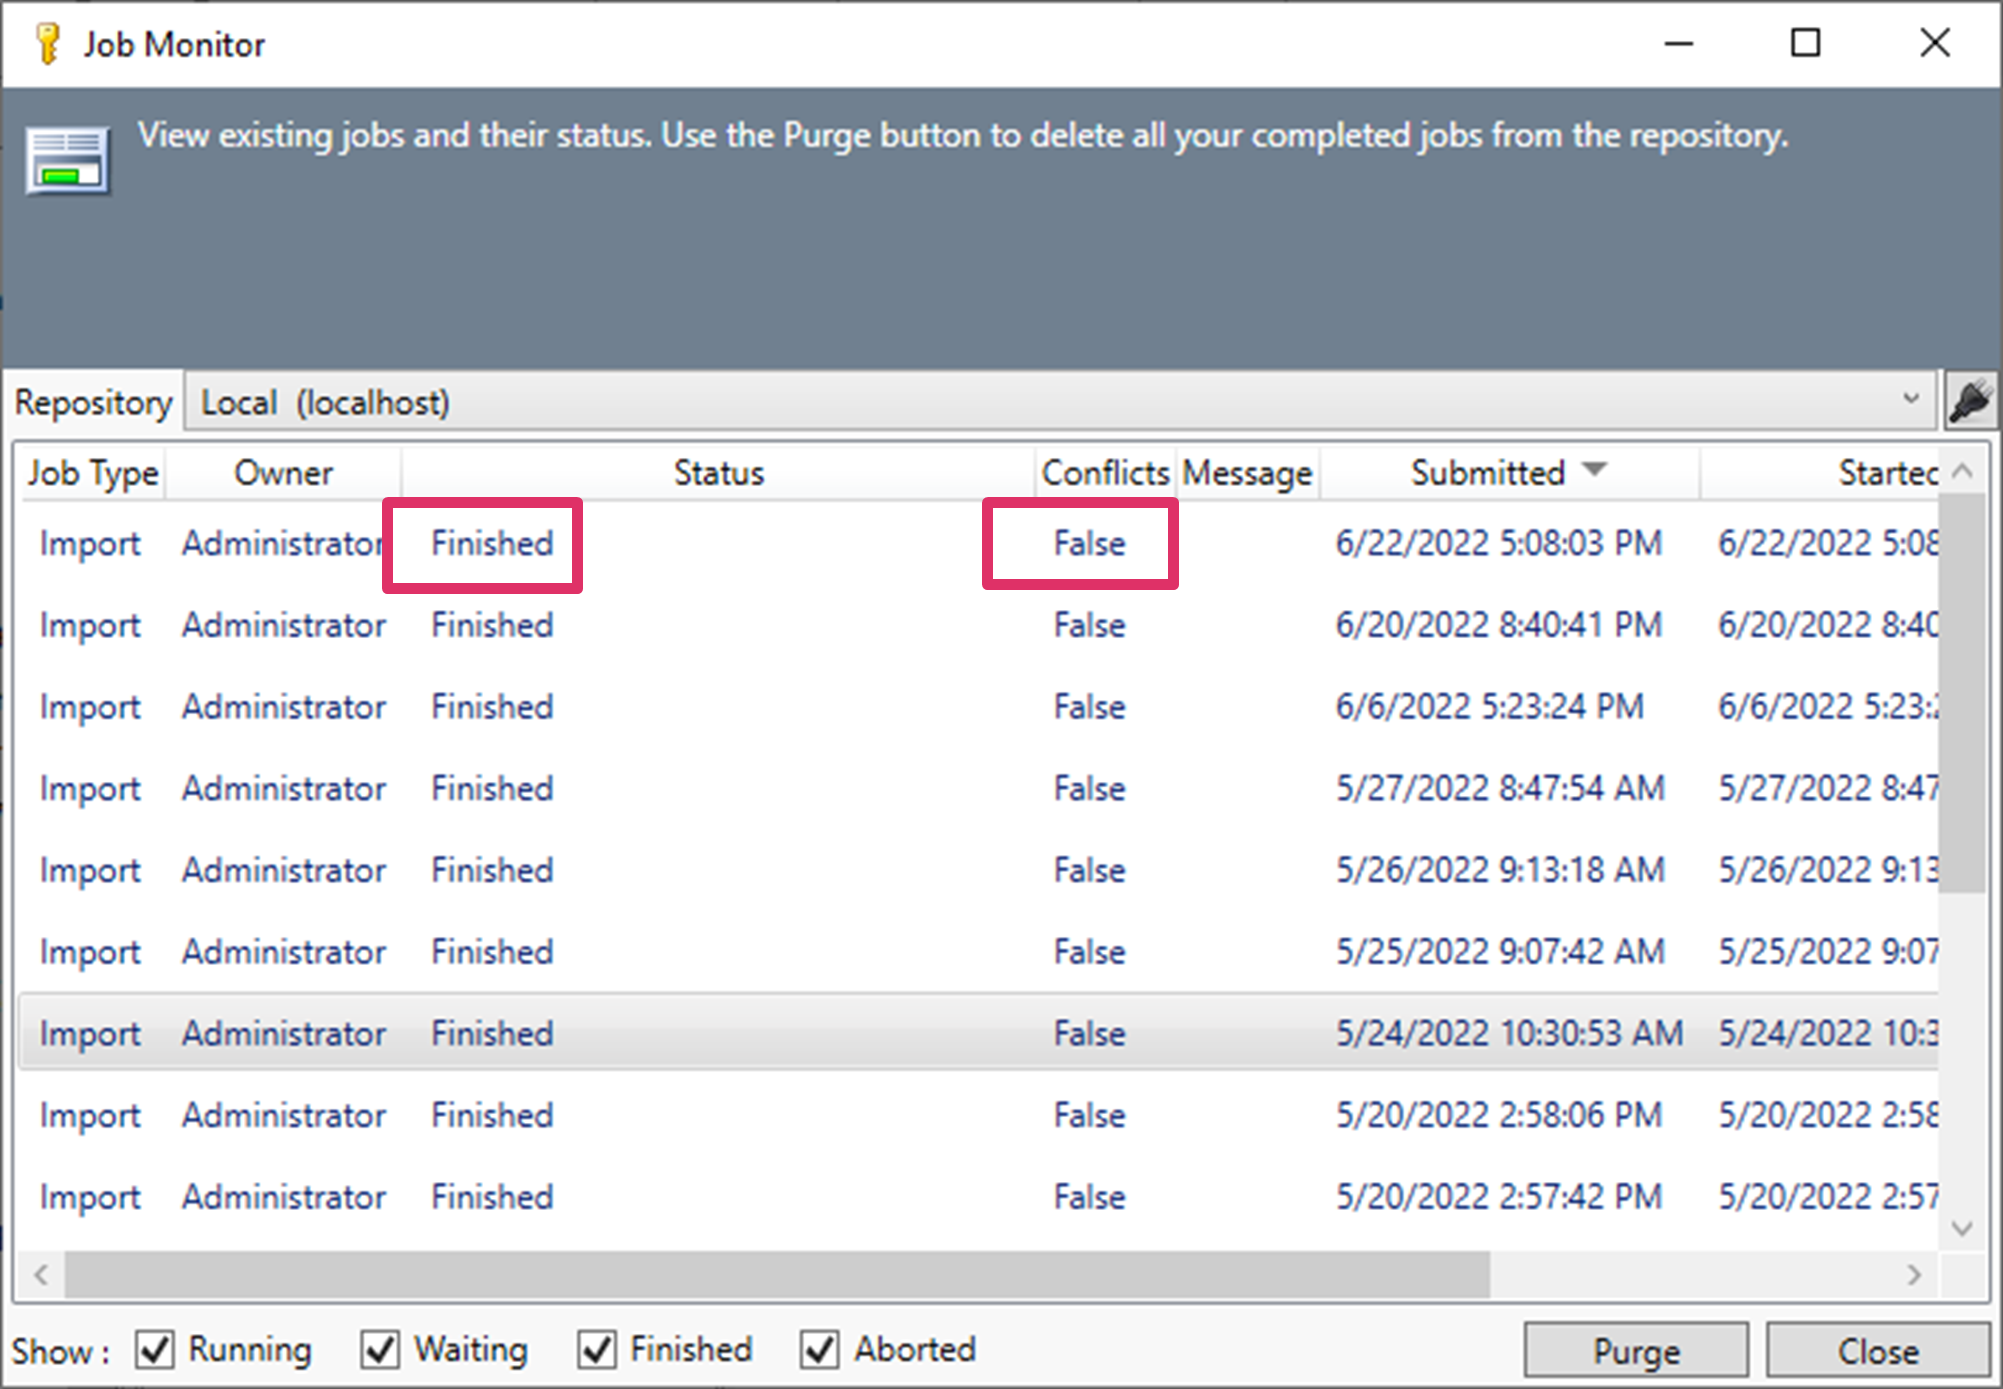Select the job submitted 6/6/2022 5:23:24 PM
Screen dimensions: 2003x1389
(1489, 707)
